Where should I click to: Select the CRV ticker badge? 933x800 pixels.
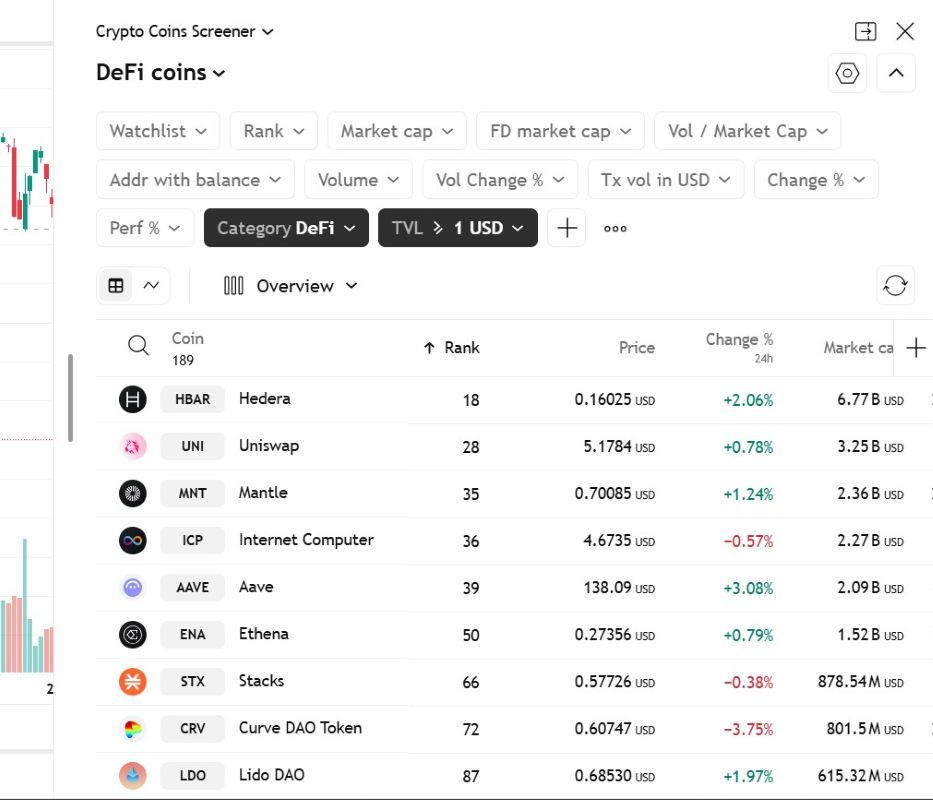192,729
